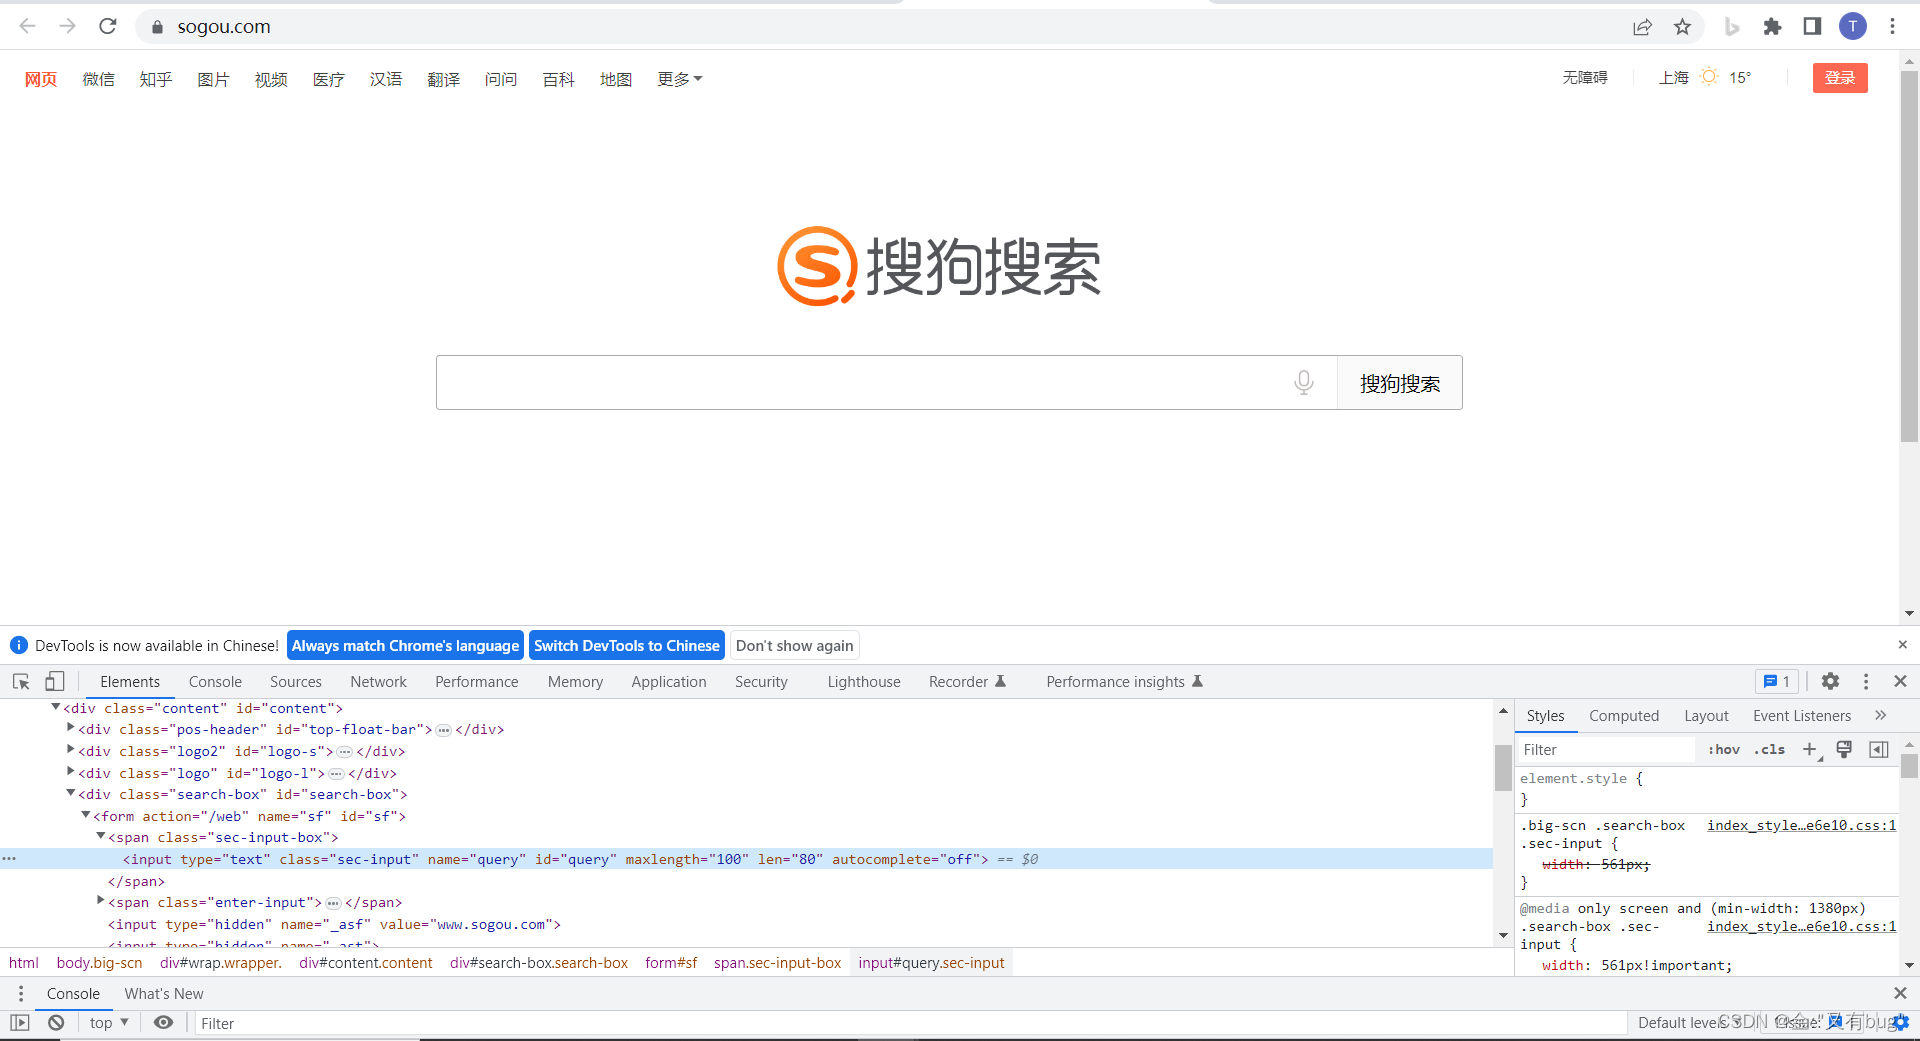Open the issues counter badge showing 1
The image size is (1920, 1041).
[1777, 681]
